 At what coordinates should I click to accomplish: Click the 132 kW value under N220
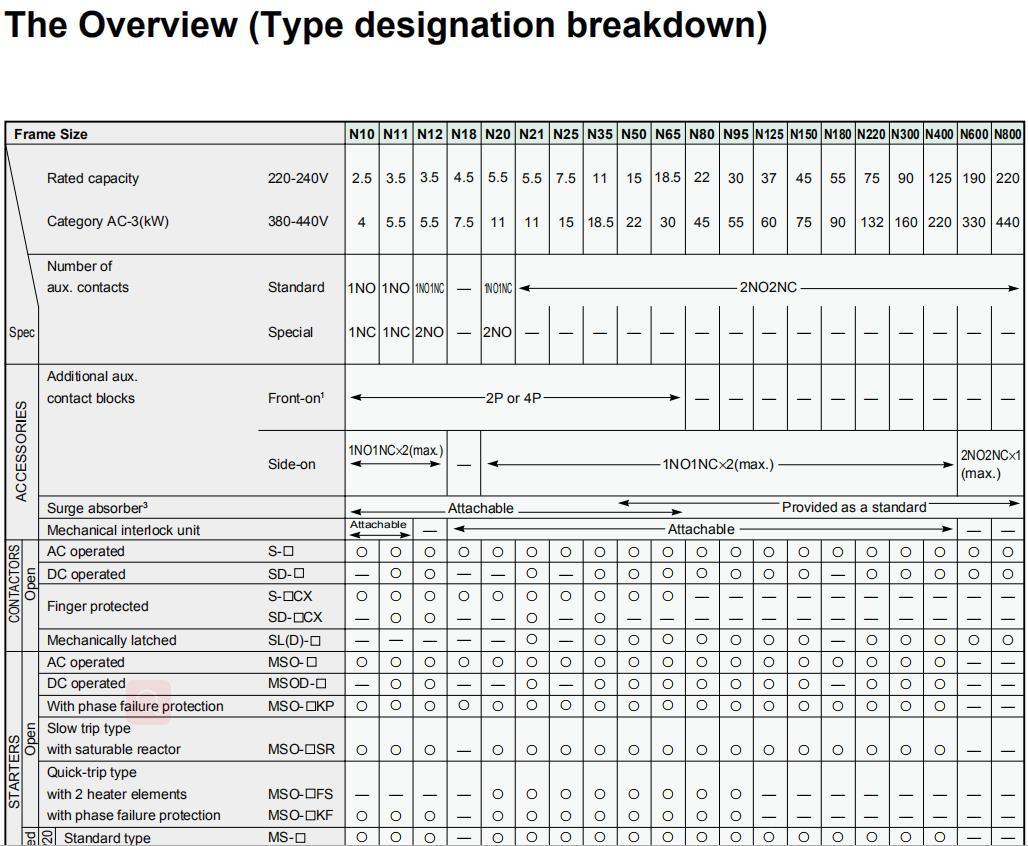point(872,222)
